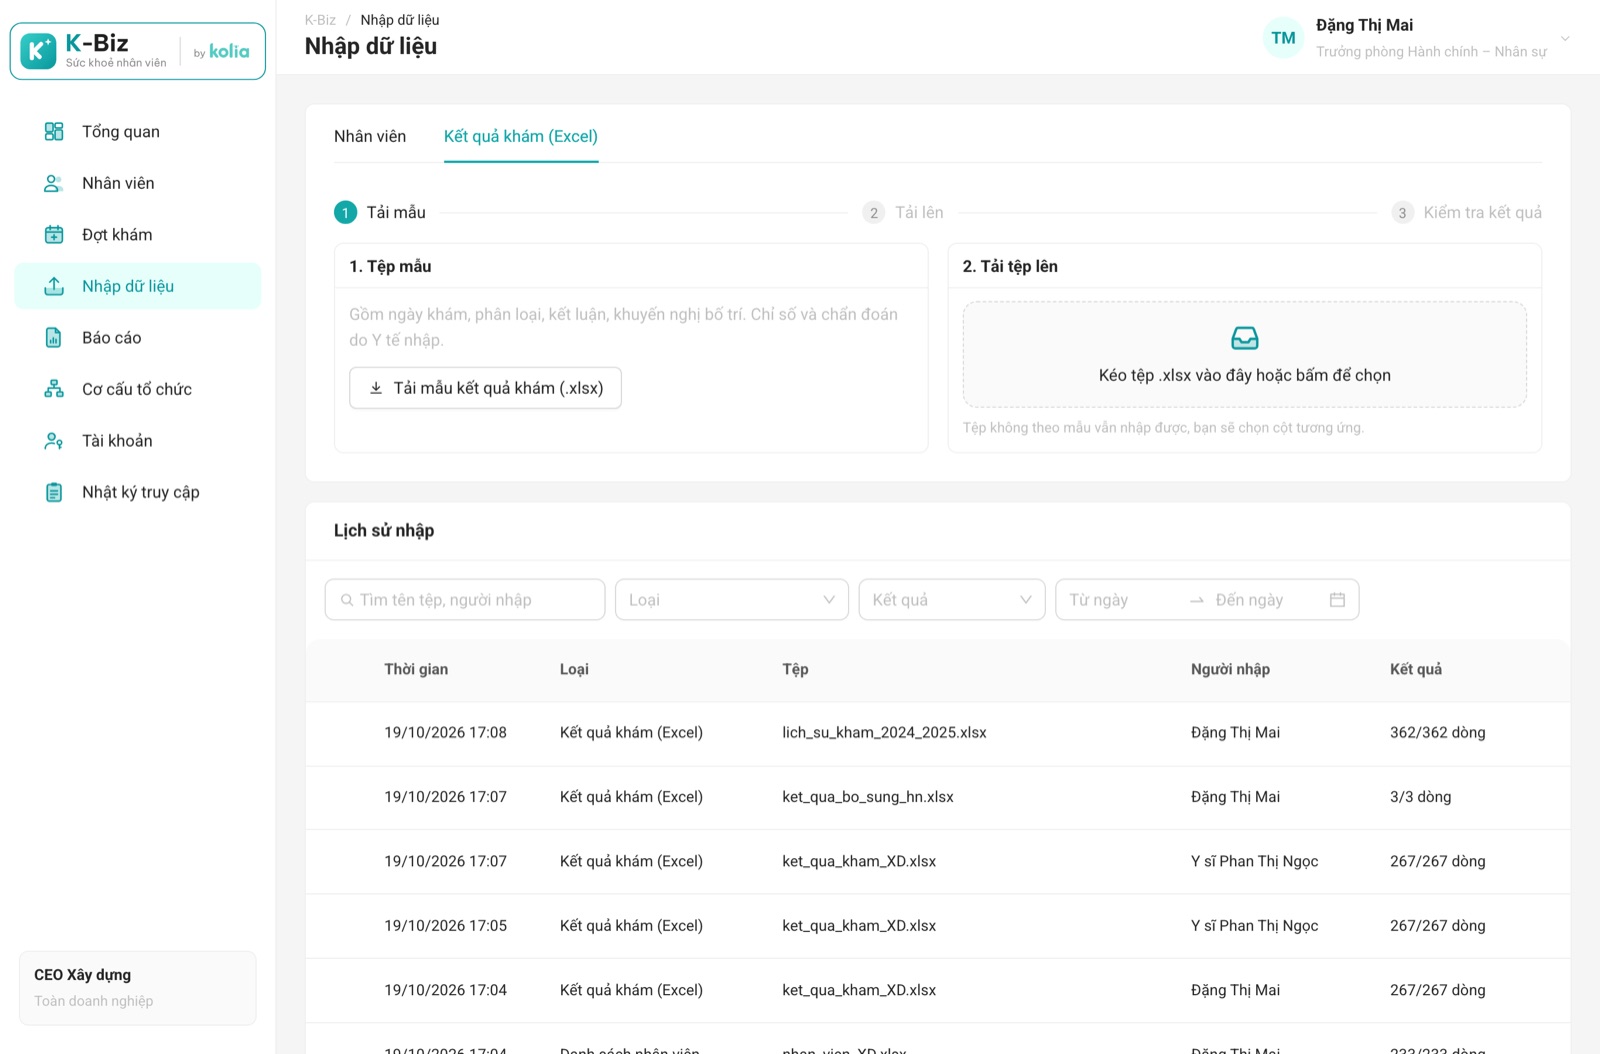
Task: Click step 3 Kiểm tra kết quả
Action: pyautogui.click(x=1467, y=212)
